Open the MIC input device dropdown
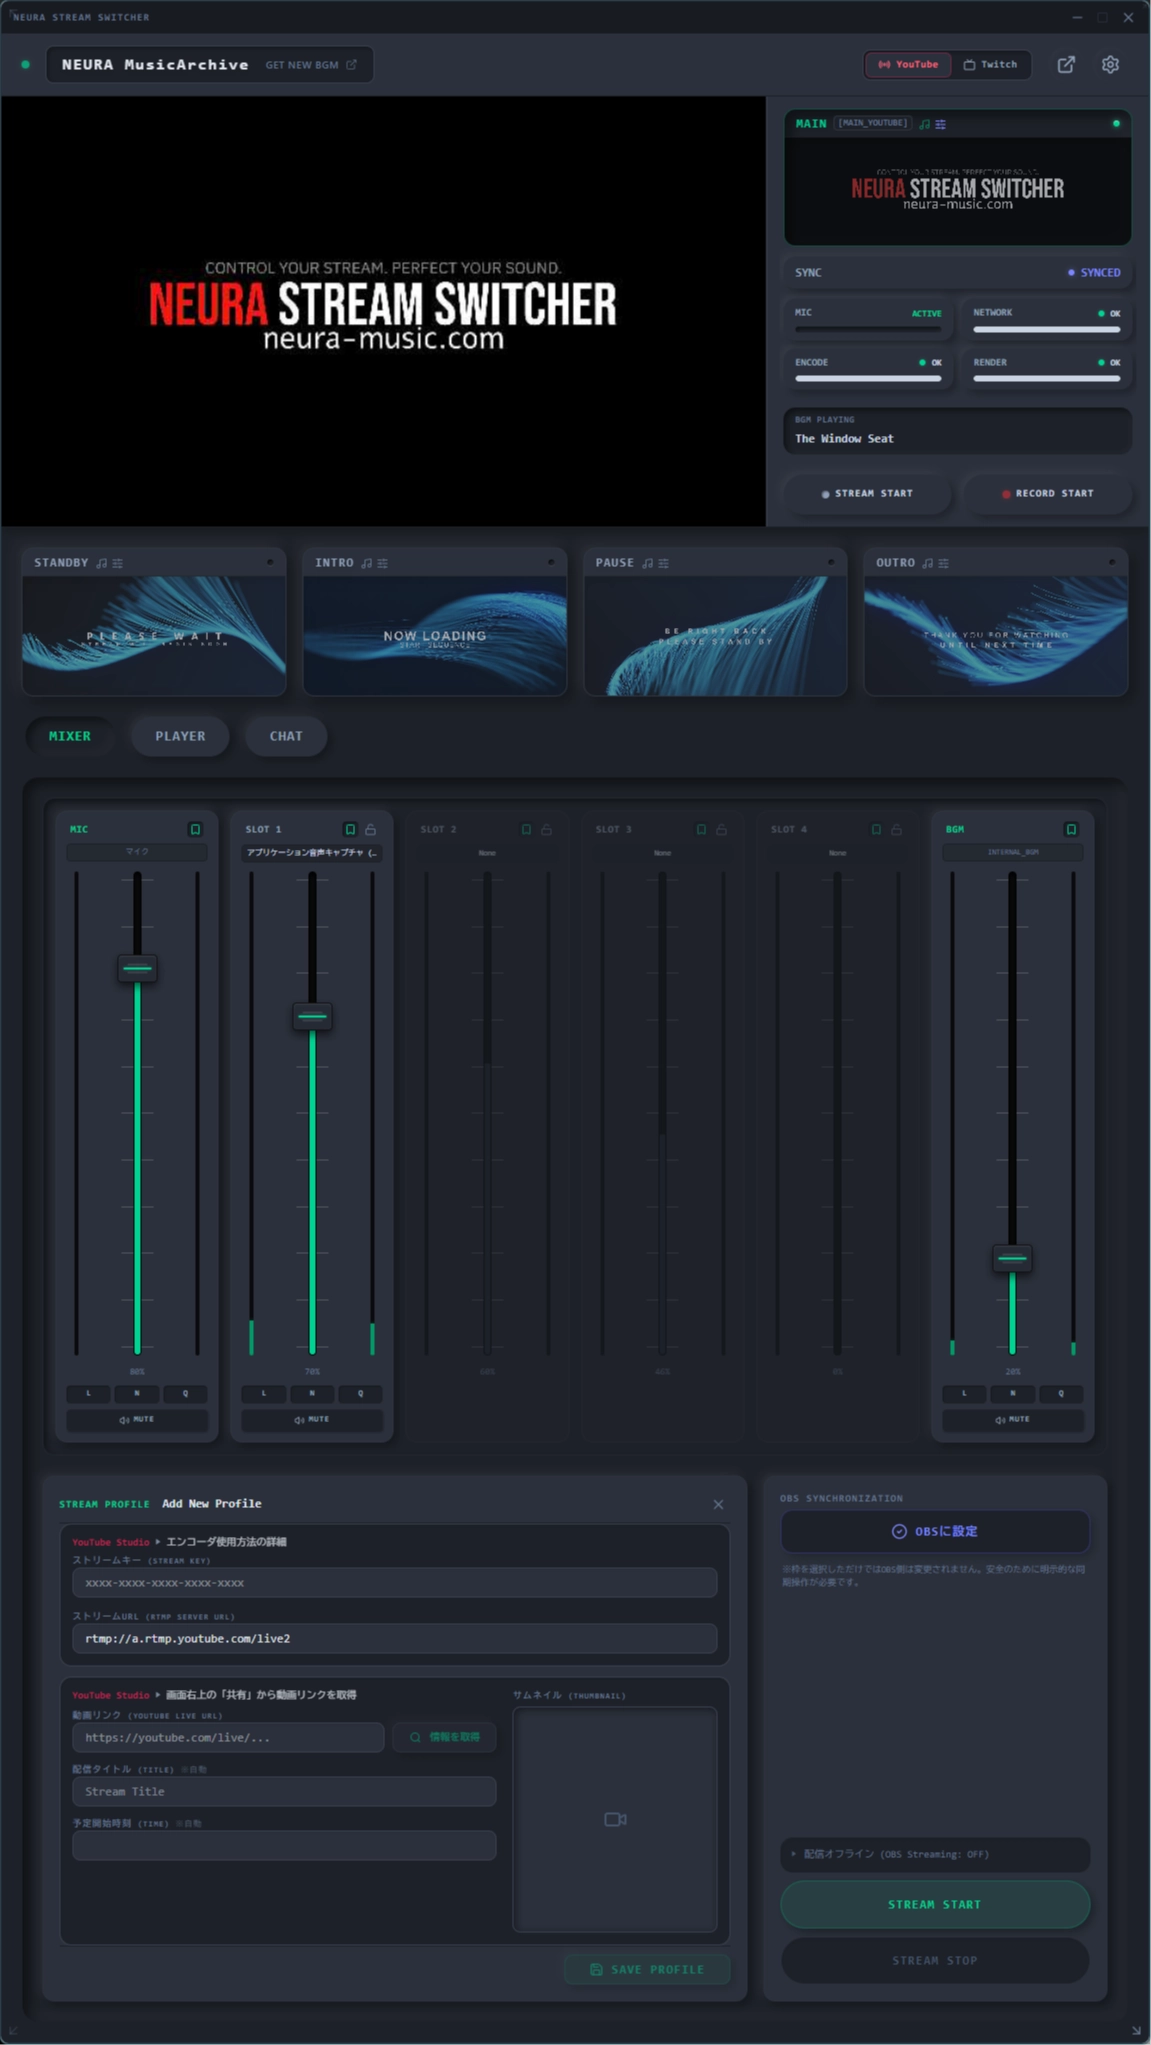 click(x=137, y=852)
